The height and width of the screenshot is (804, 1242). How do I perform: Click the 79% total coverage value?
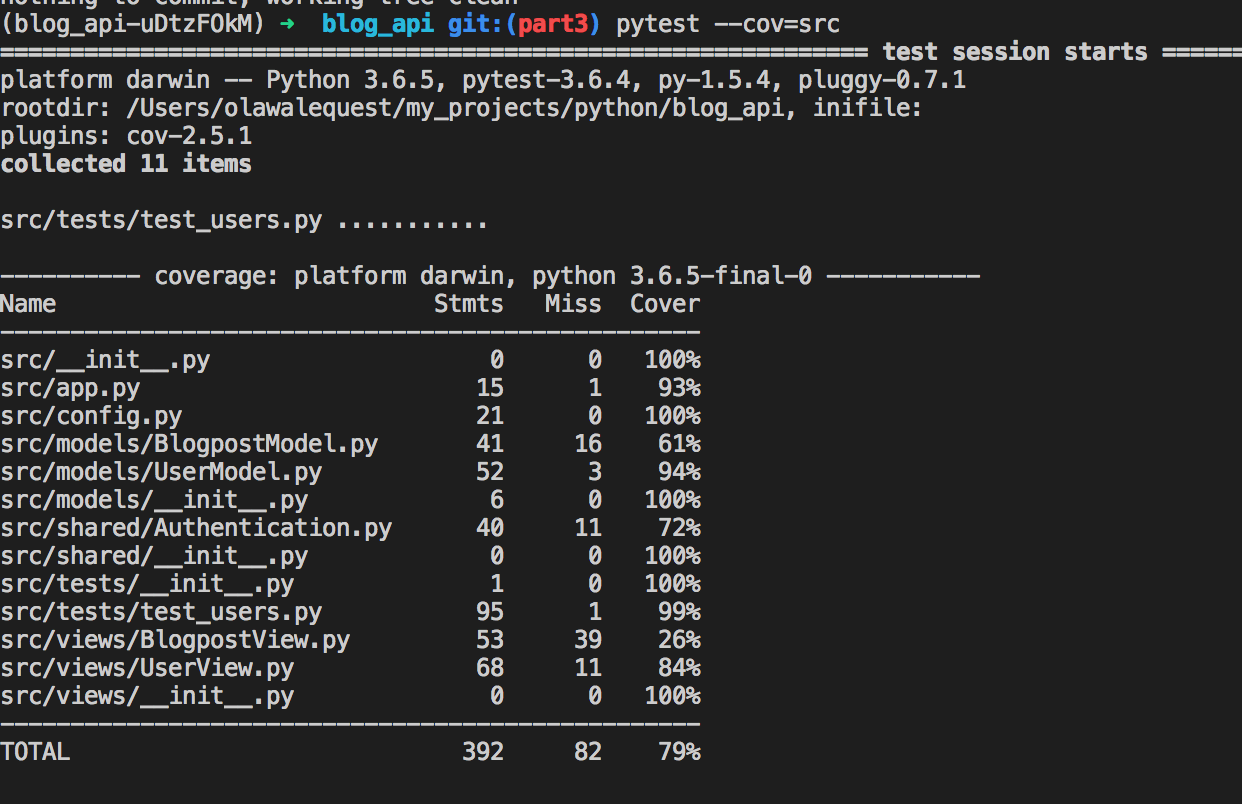pyautogui.click(x=679, y=752)
